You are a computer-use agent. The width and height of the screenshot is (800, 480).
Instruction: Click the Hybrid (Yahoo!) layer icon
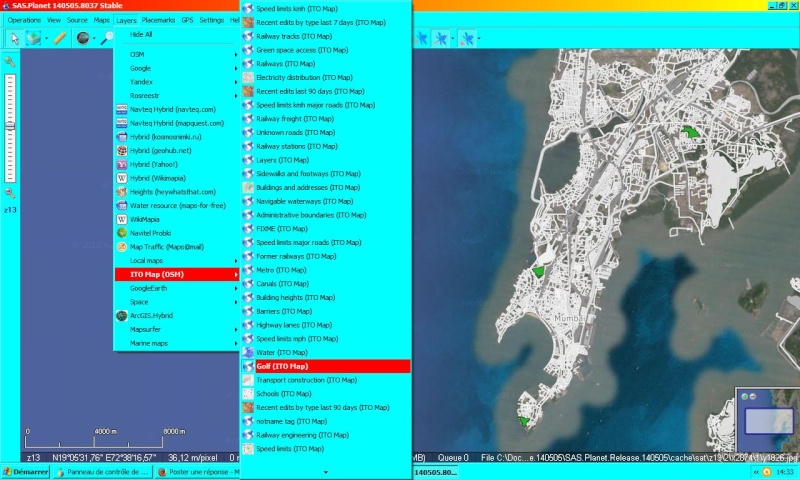coord(121,164)
